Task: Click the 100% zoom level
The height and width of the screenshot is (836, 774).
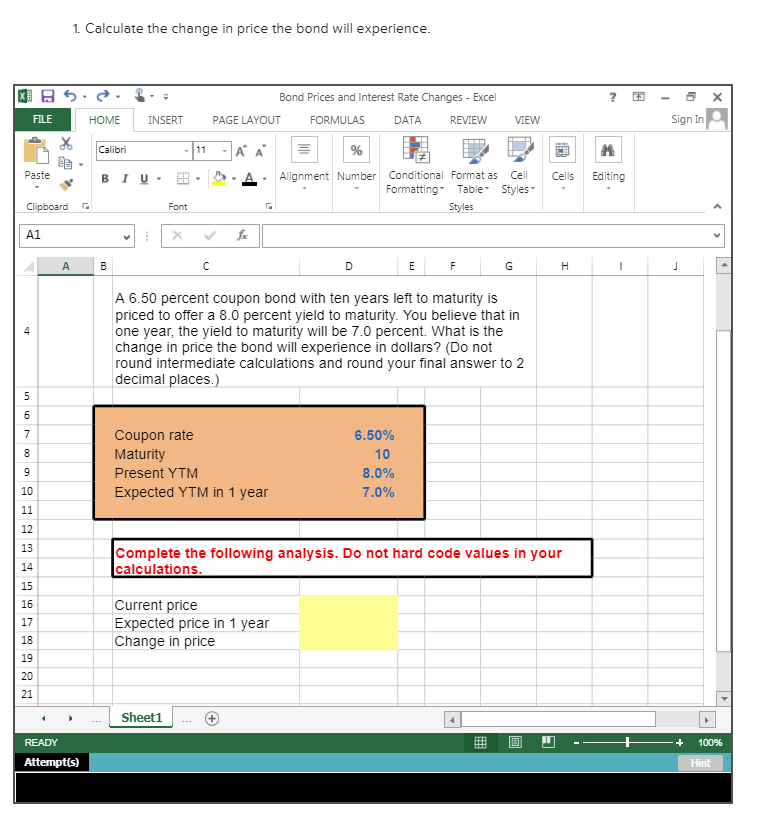Action: [710, 743]
